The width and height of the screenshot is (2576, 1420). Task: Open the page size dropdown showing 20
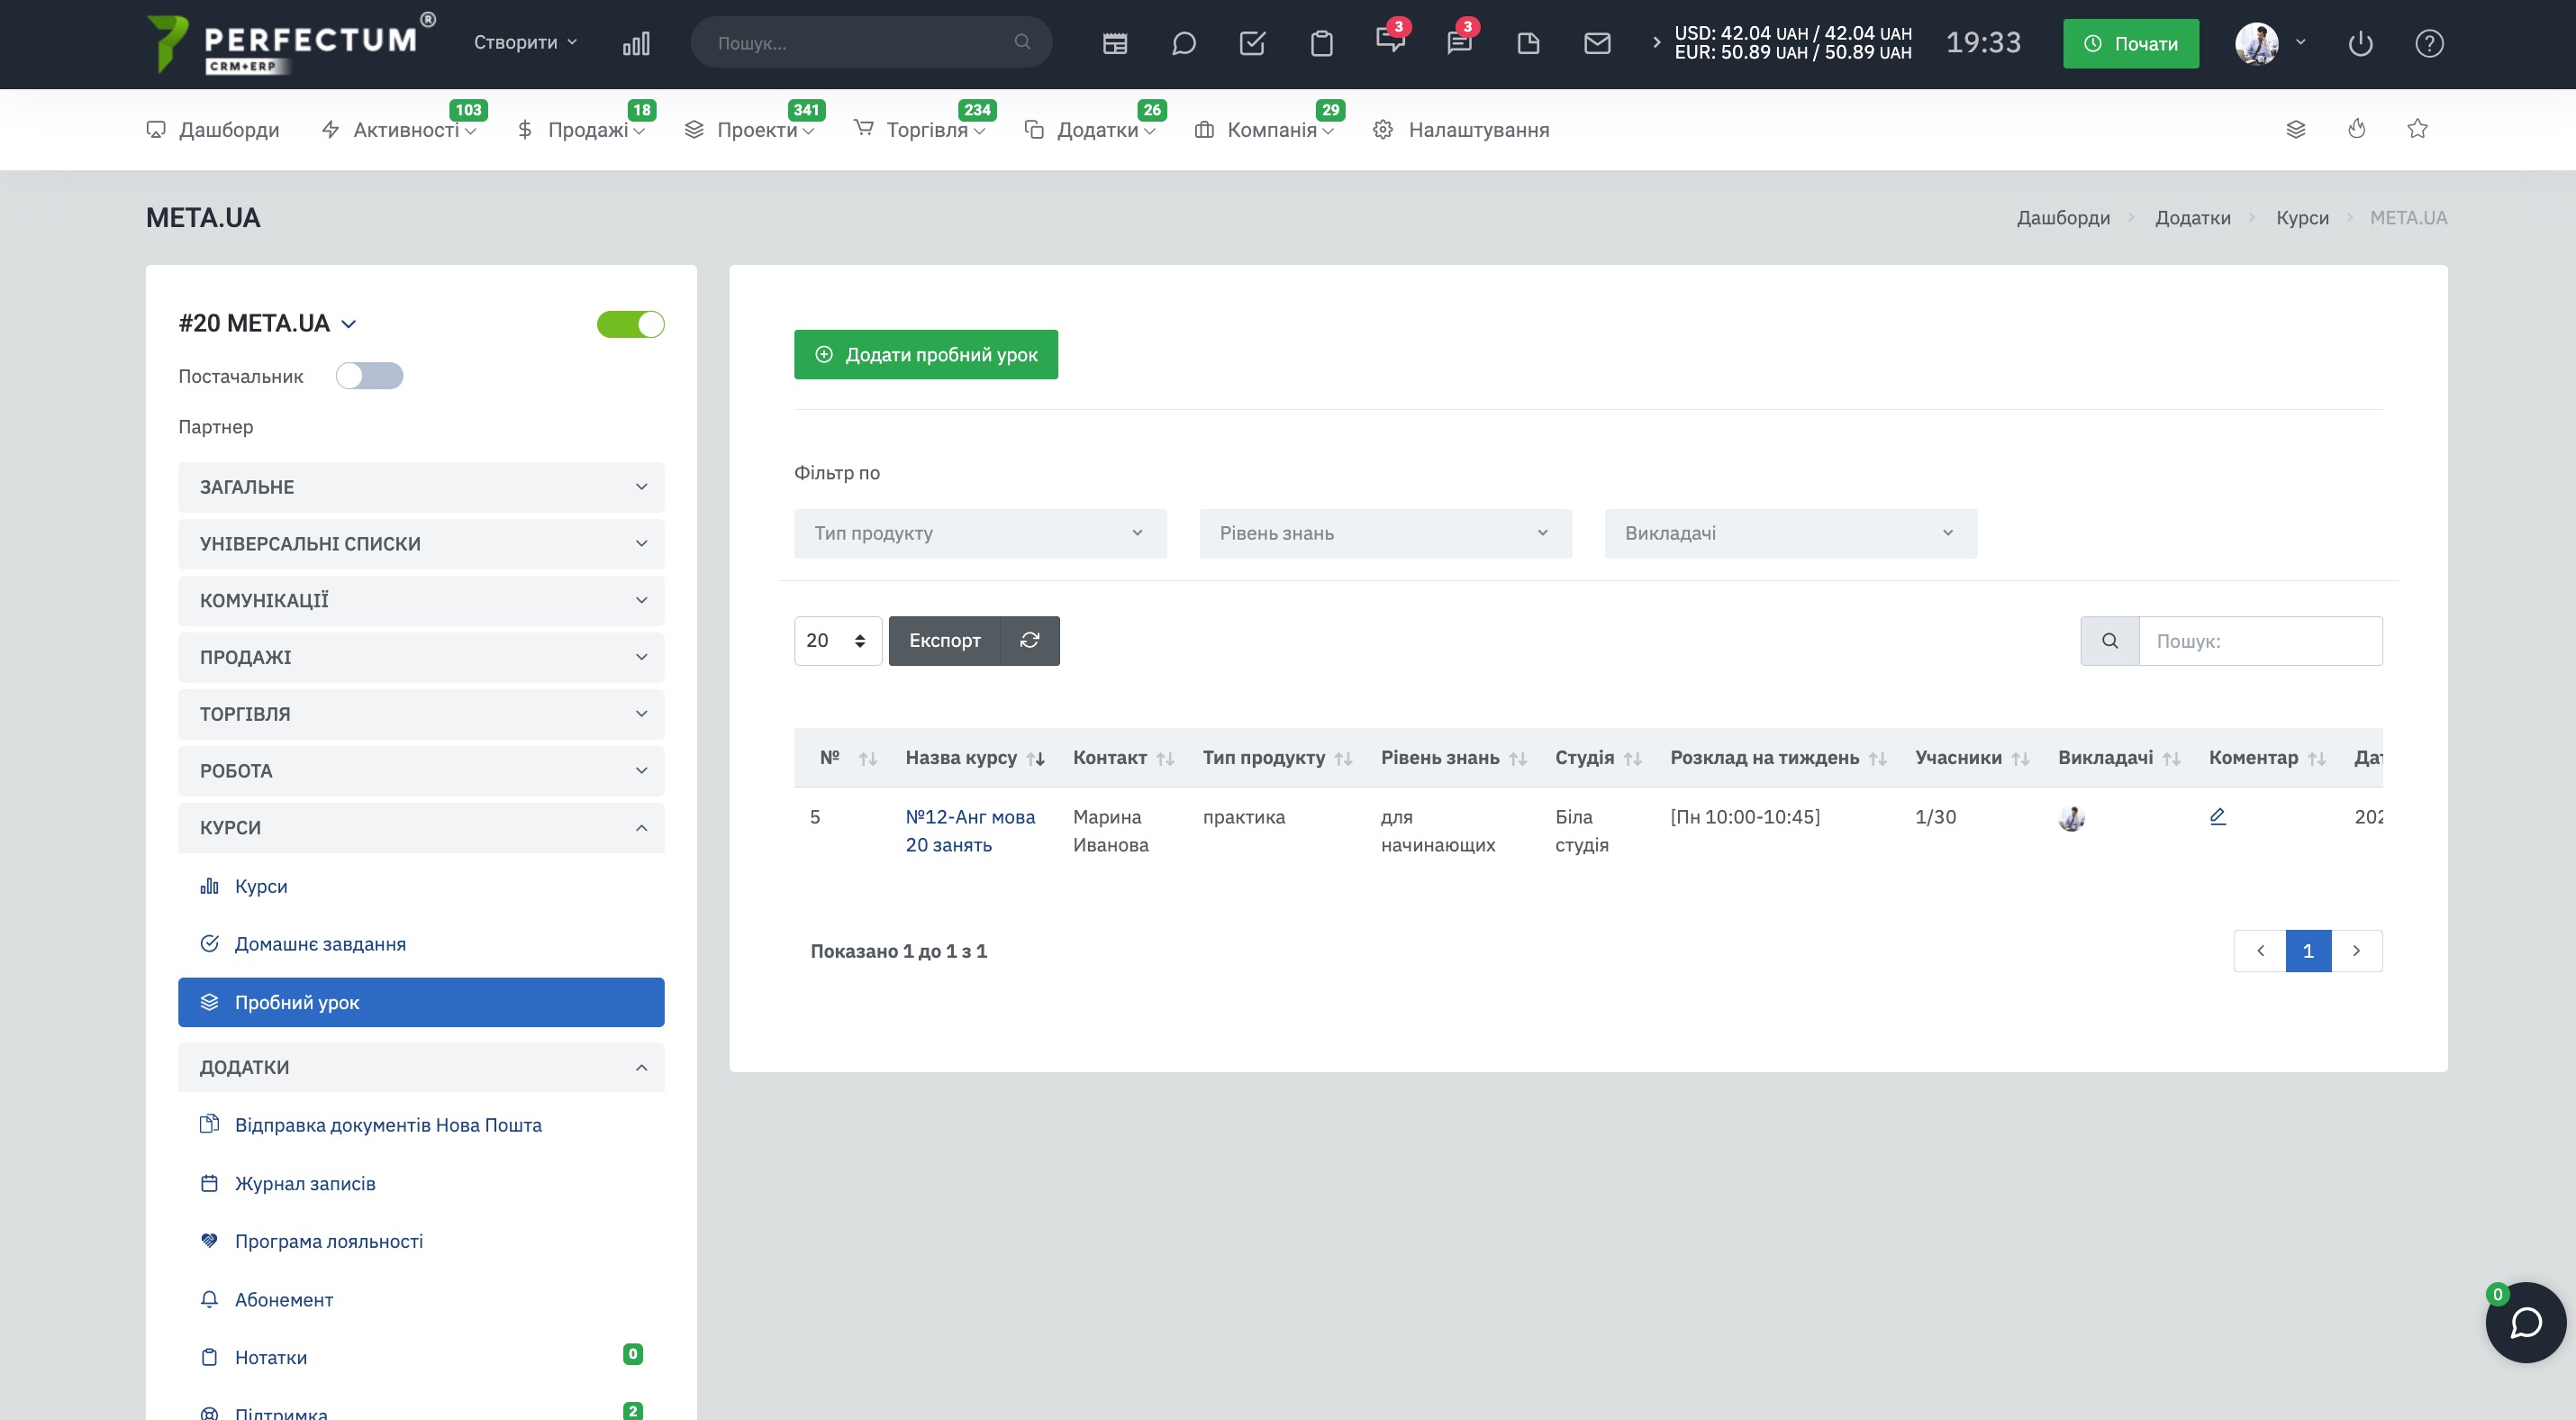point(838,641)
